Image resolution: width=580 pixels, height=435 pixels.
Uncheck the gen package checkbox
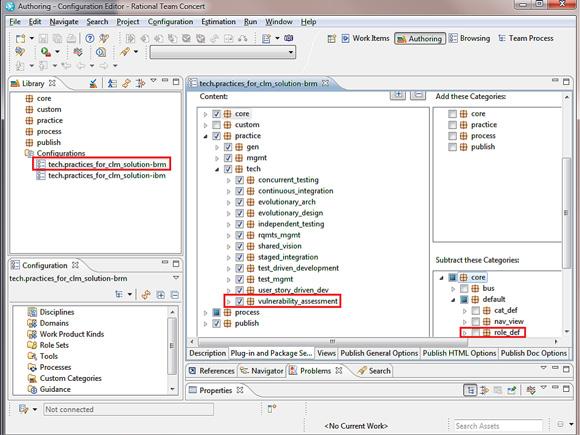228,147
